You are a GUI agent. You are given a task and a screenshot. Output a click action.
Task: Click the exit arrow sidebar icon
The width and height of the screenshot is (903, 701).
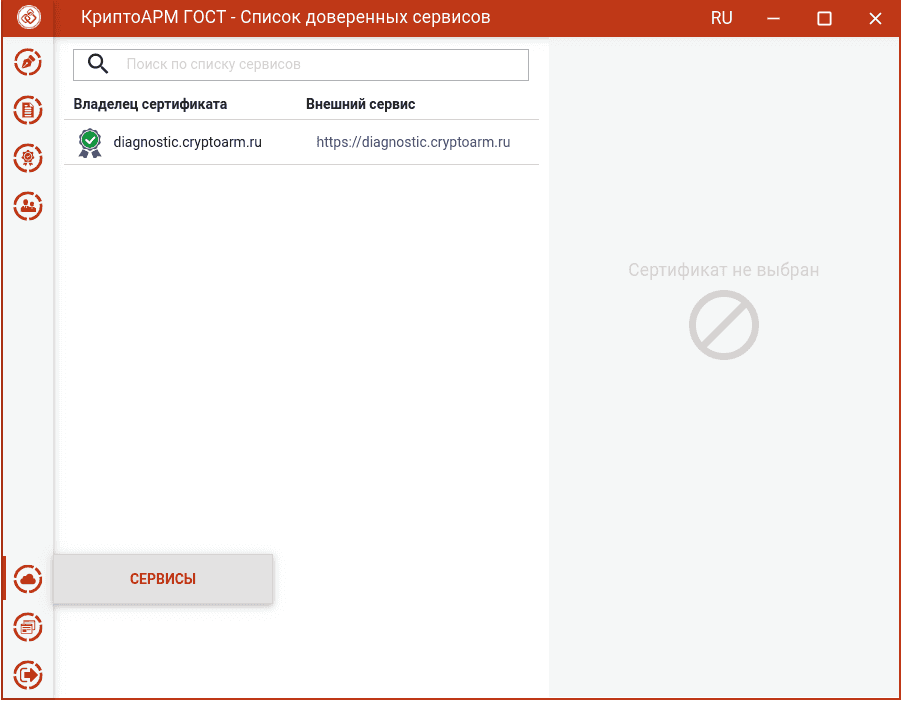[x=28, y=674]
